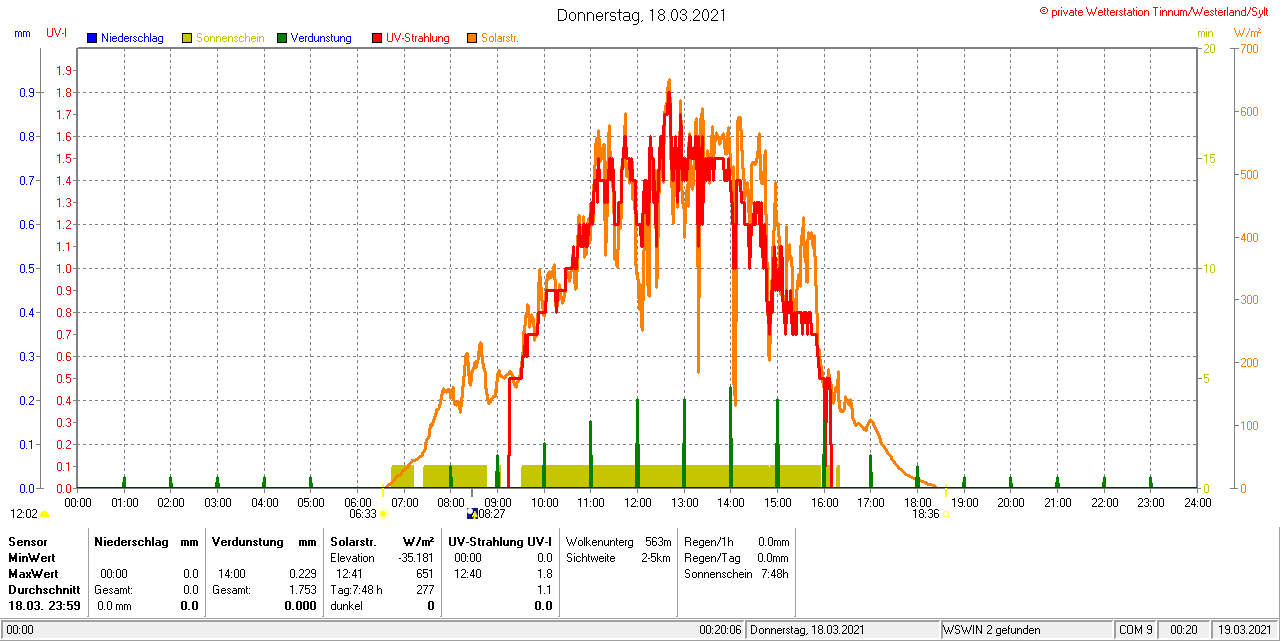This screenshot has height=641, width=1280.
Task: Click the green Verdunstung legend swatch
Action: [282, 38]
